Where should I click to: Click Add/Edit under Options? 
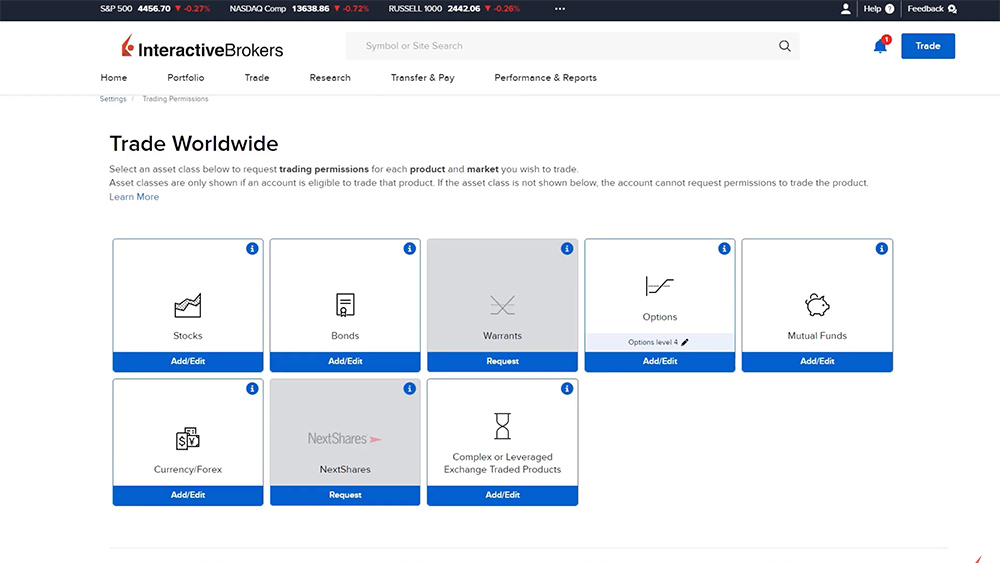[659, 362]
